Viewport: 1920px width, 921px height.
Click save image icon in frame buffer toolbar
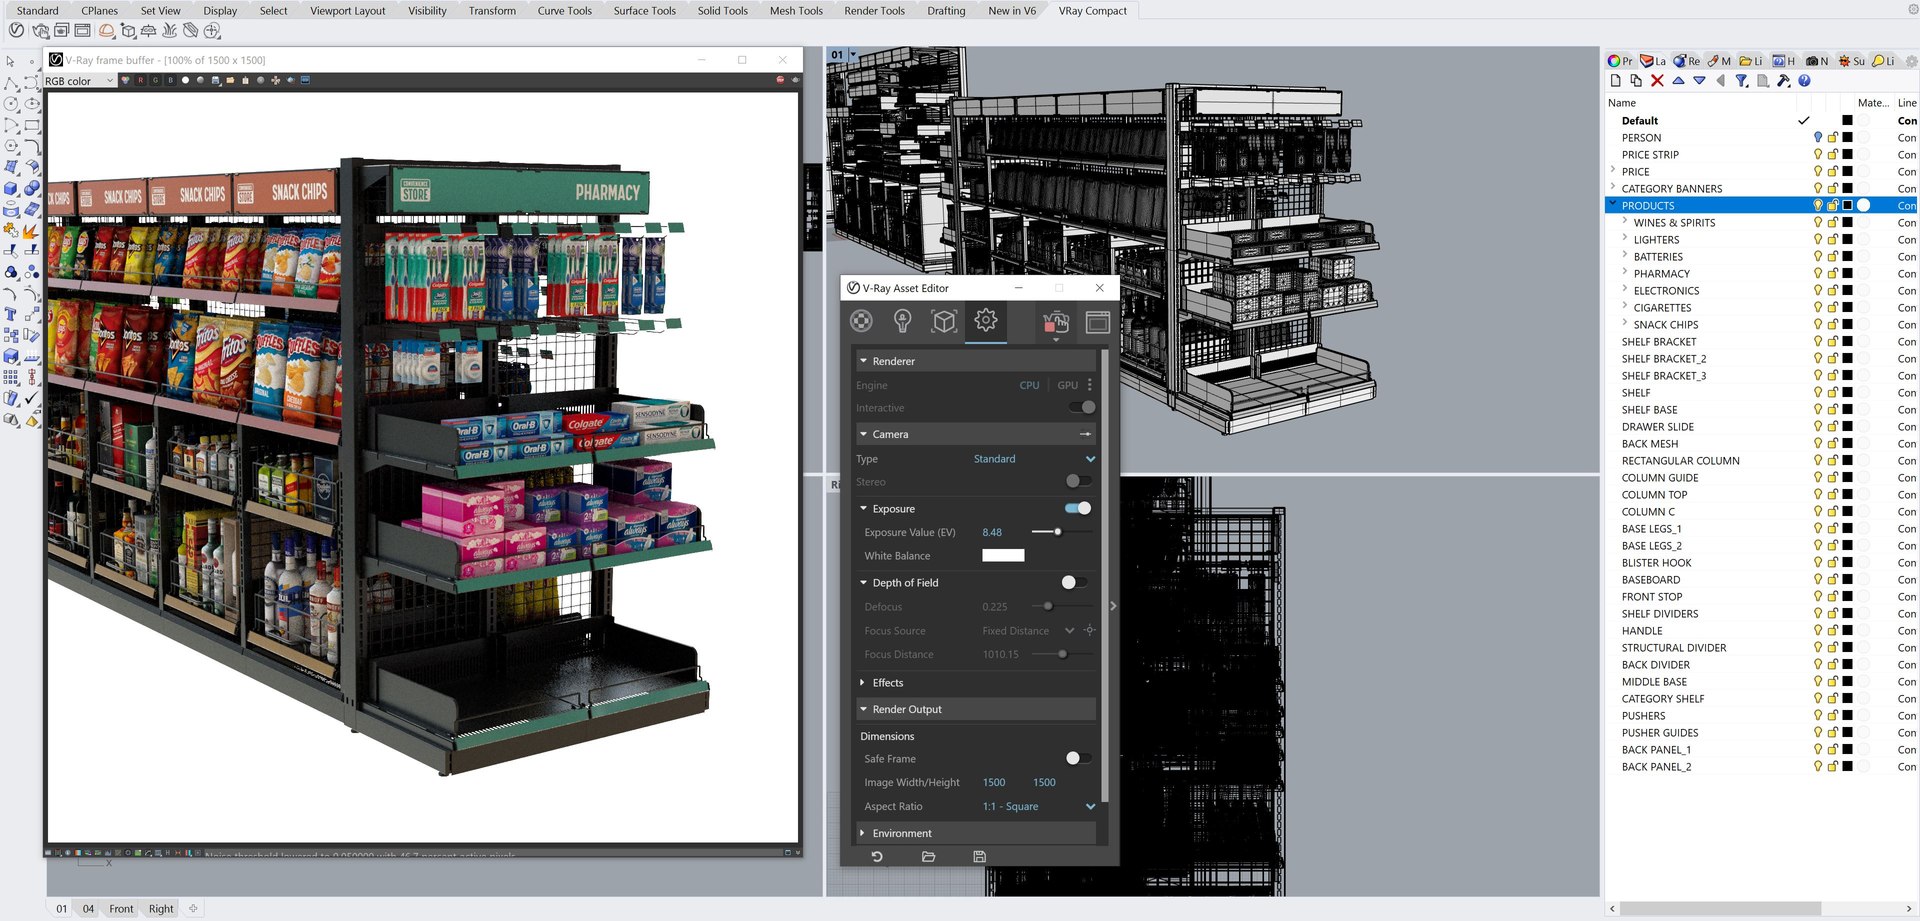215,80
